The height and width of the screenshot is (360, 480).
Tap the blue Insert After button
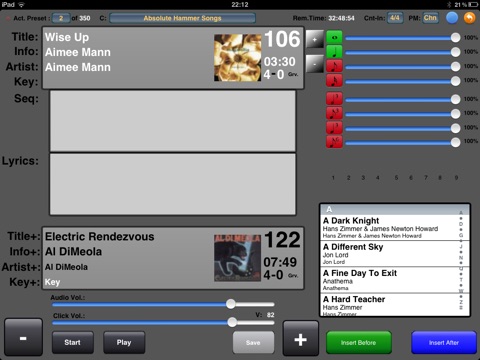coord(444,342)
